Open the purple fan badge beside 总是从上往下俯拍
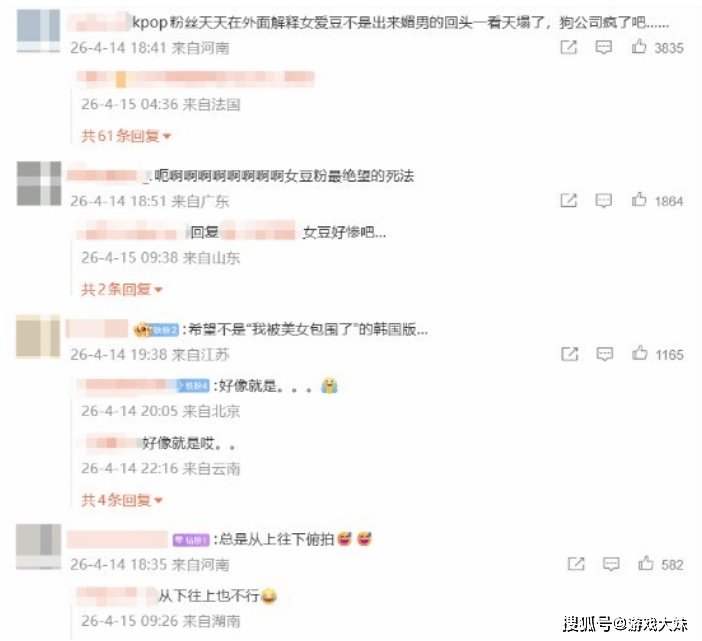 coord(191,540)
